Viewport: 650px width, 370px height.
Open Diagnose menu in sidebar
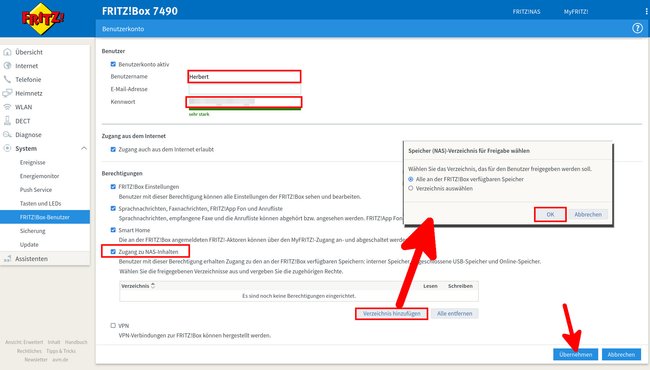pos(28,135)
